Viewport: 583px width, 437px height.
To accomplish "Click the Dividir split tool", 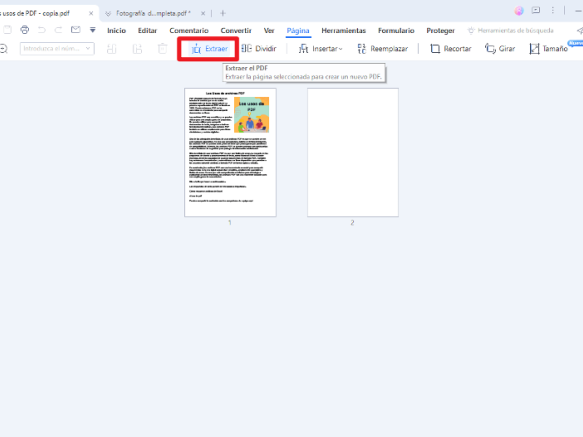I will click(259, 49).
